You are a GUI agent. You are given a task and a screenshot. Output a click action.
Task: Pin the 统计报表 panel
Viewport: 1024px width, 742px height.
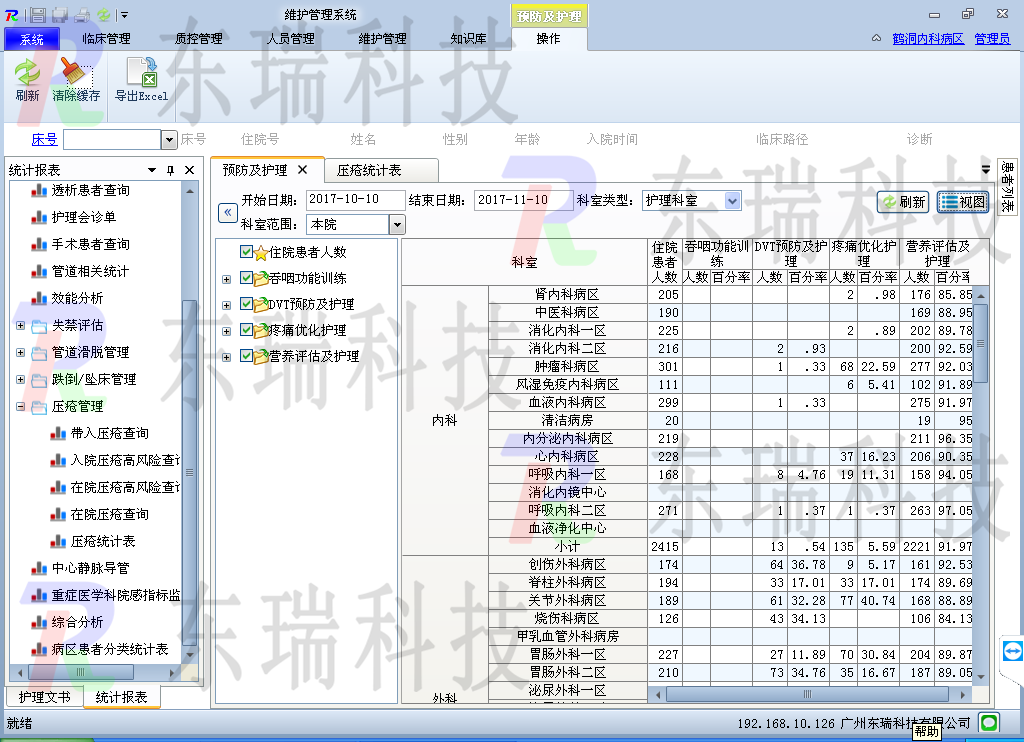[170, 170]
